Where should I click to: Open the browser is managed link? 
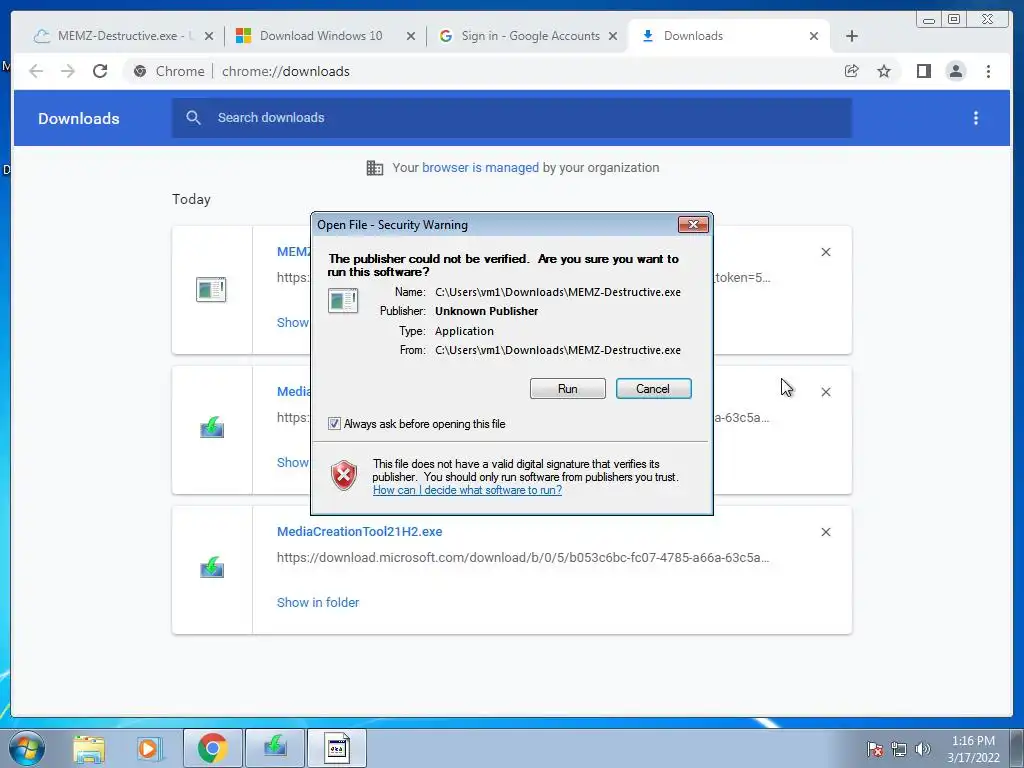(x=480, y=168)
